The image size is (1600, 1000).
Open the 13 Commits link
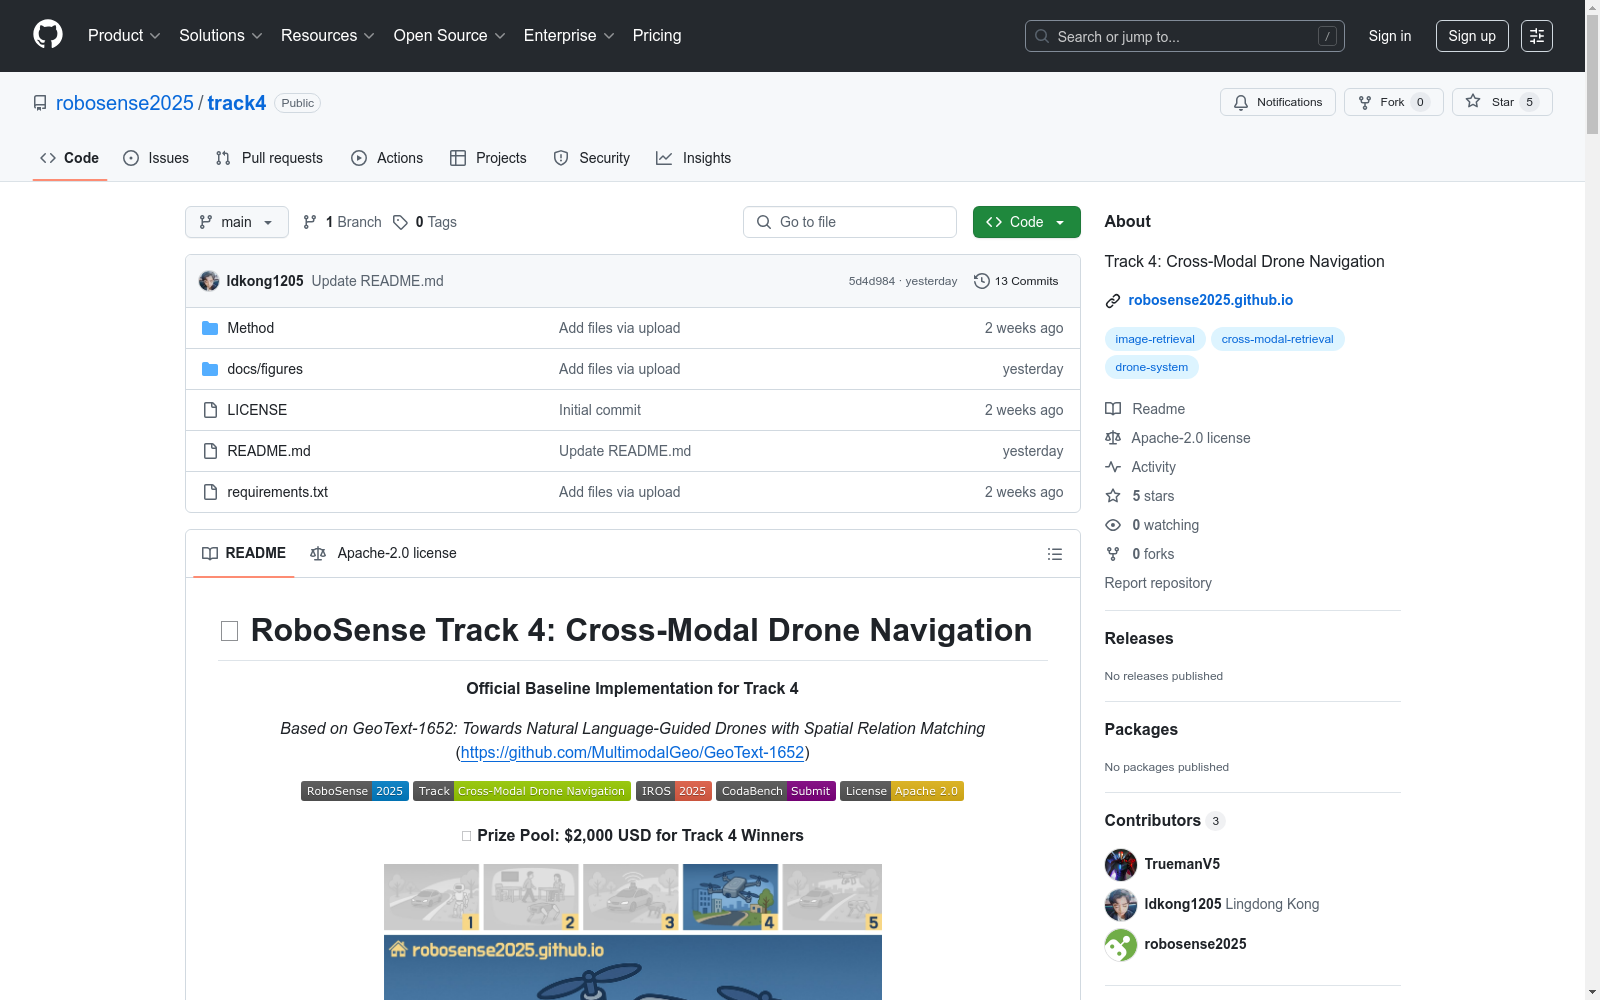(1016, 281)
